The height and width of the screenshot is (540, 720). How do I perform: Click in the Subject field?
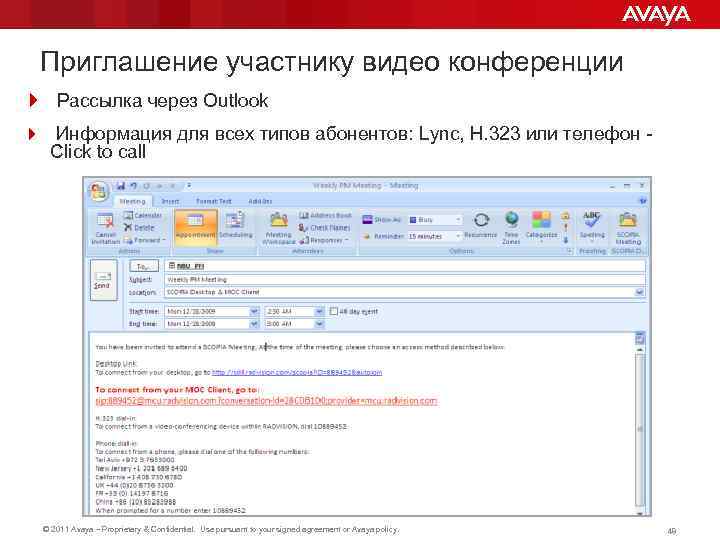405,279
